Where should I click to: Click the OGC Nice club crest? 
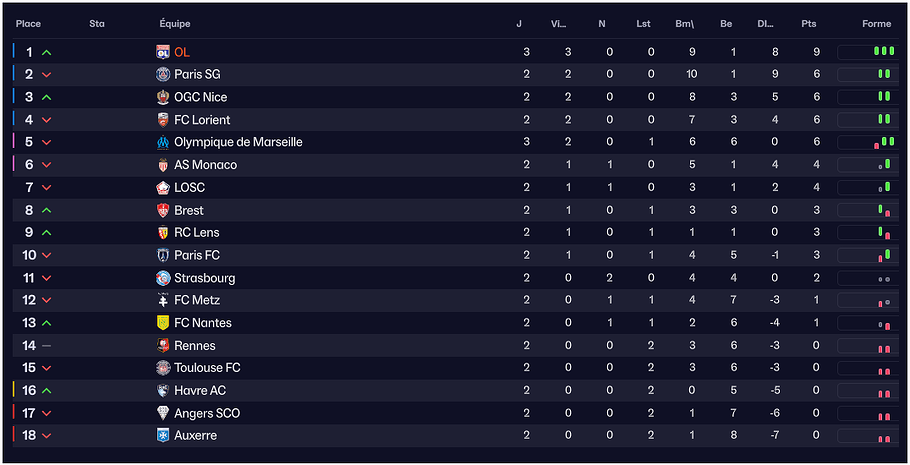163,97
